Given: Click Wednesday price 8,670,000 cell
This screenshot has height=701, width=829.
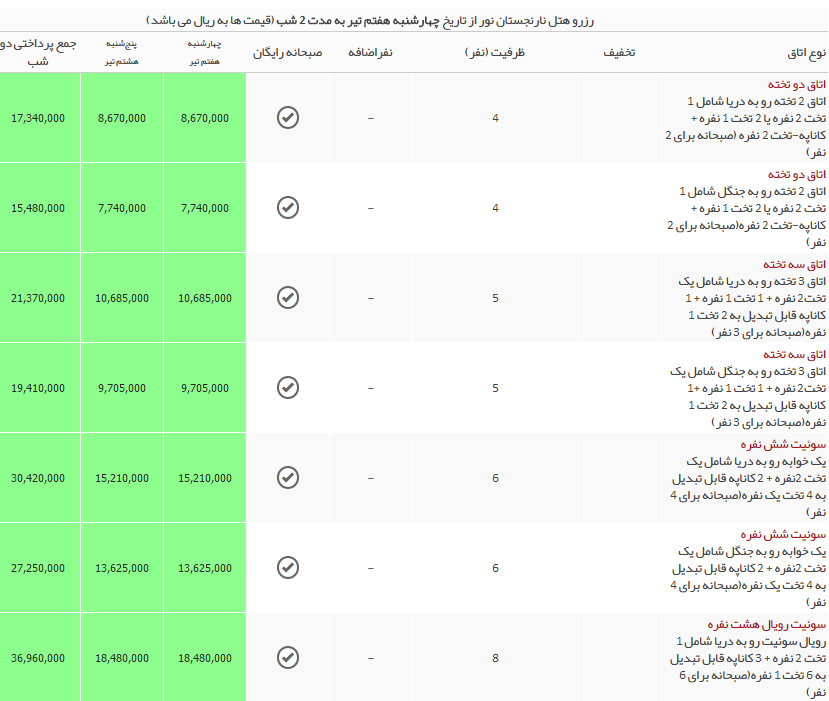Looking at the screenshot, I should (x=205, y=117).
